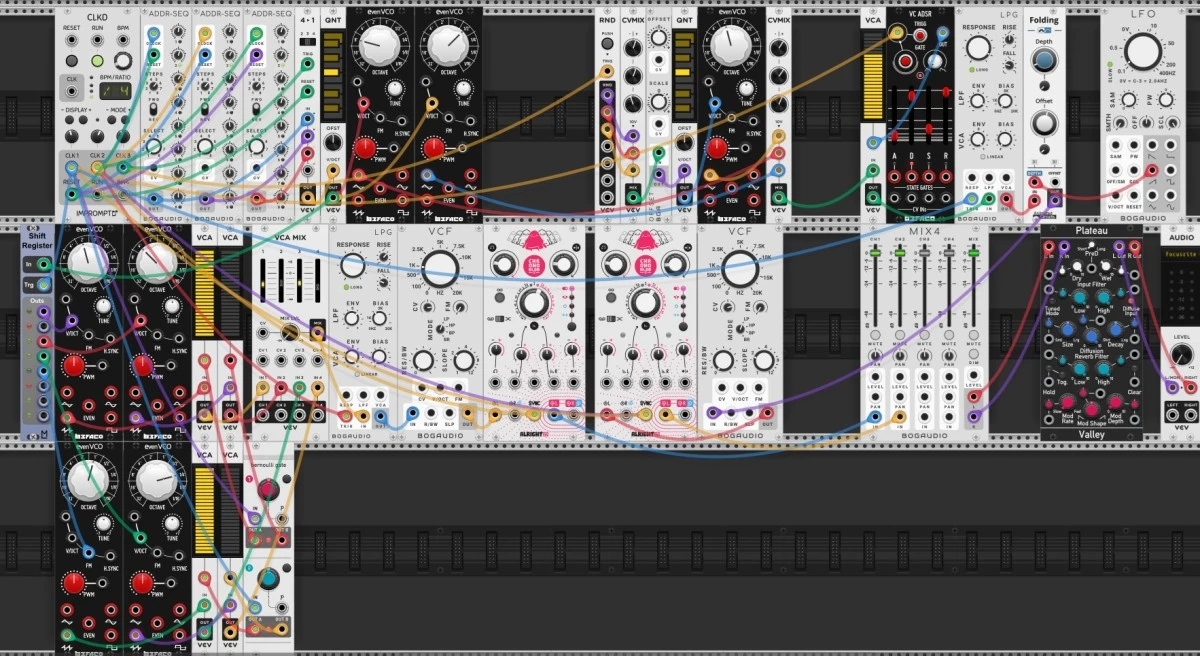This screenshot has width=1200, height=656.
Task: Click the Folding Offset knob
Action: [x=1044, y=123]
